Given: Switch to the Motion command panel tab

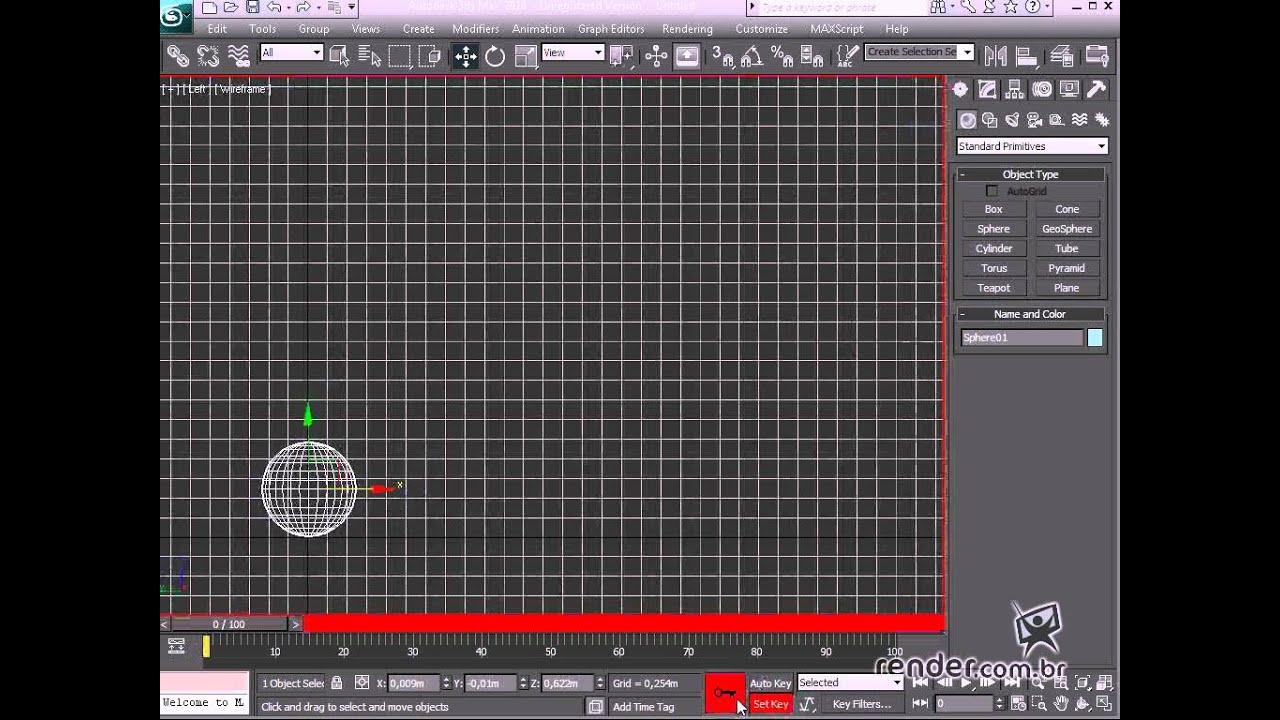Looking at the screenshot, I should point(1042,90).
